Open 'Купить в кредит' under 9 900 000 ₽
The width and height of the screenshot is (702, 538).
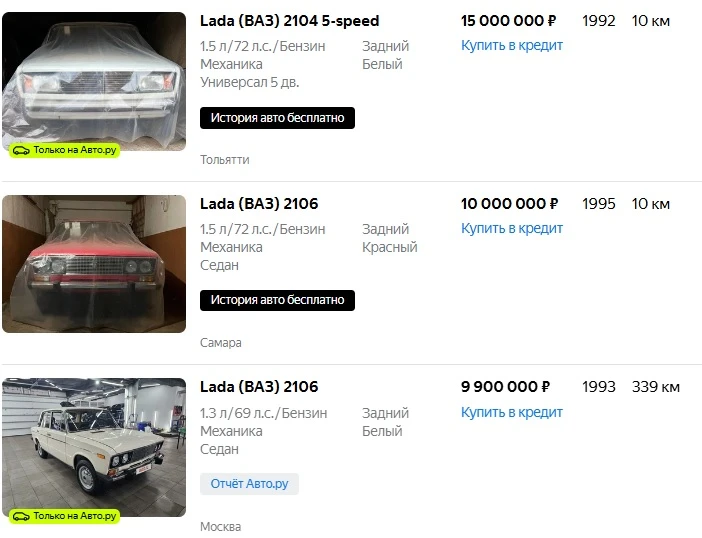pos(512,412)
